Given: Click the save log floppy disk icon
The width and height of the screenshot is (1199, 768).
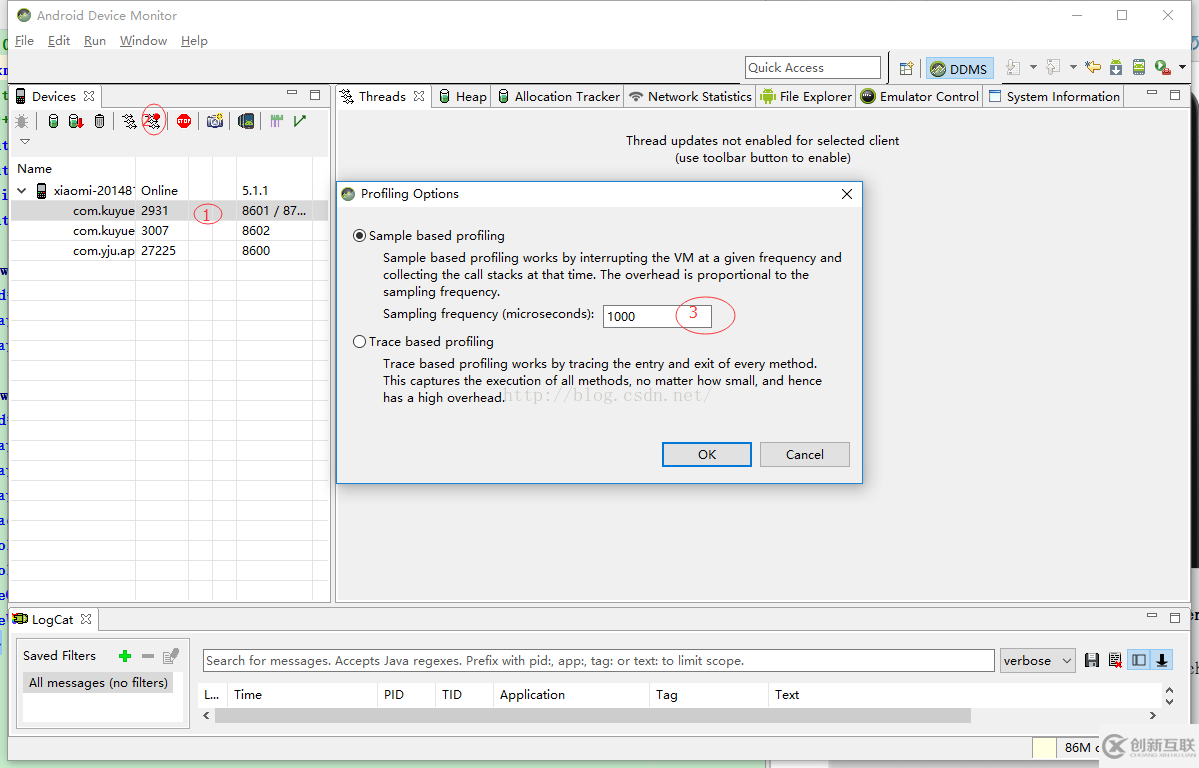Looking at the screenshot, I should coord(1092,660).
